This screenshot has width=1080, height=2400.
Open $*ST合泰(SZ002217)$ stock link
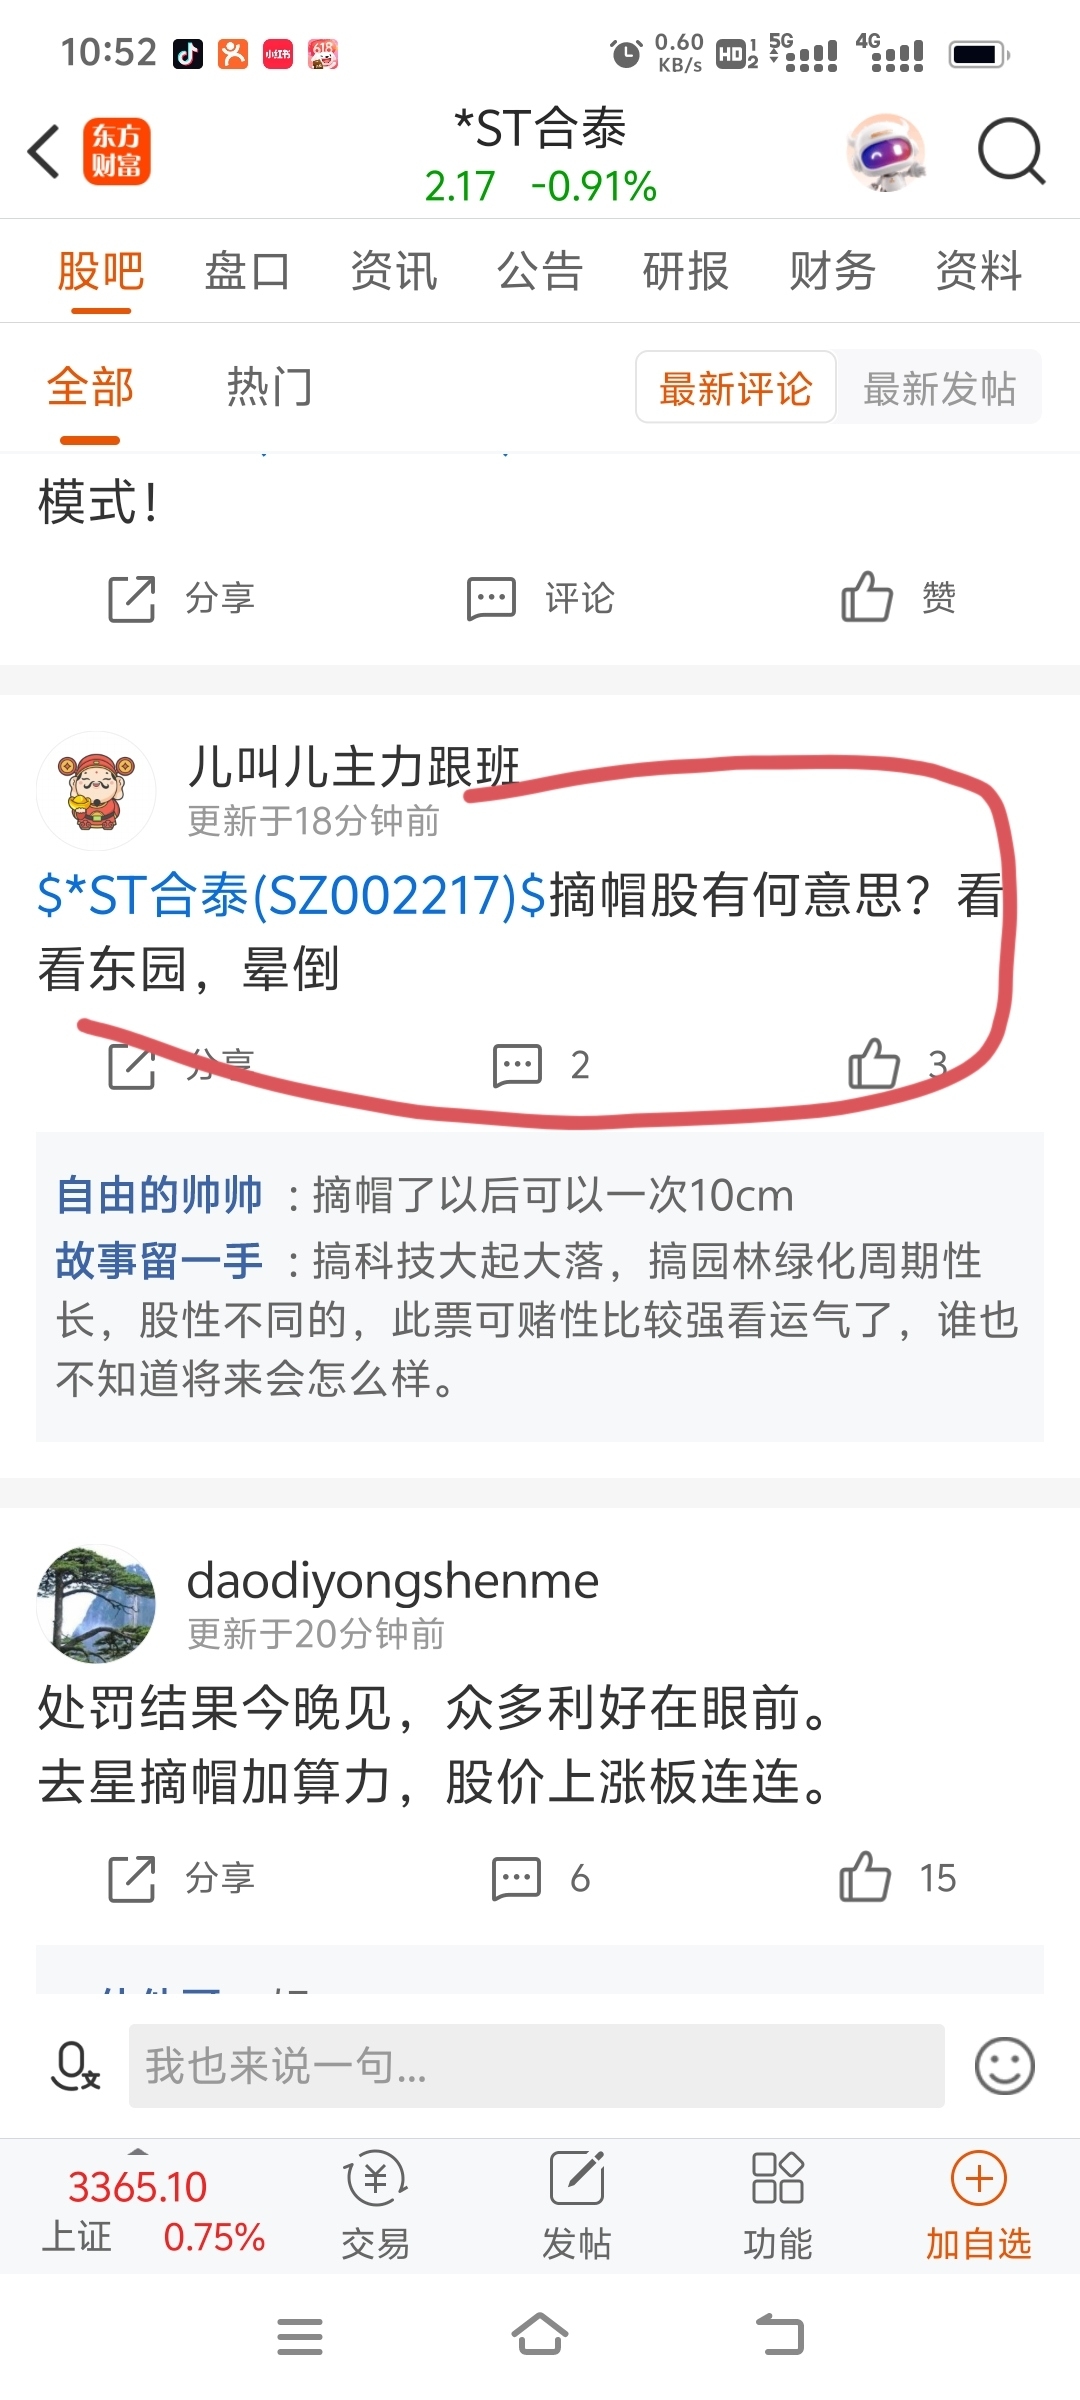[x=292, y=894]
